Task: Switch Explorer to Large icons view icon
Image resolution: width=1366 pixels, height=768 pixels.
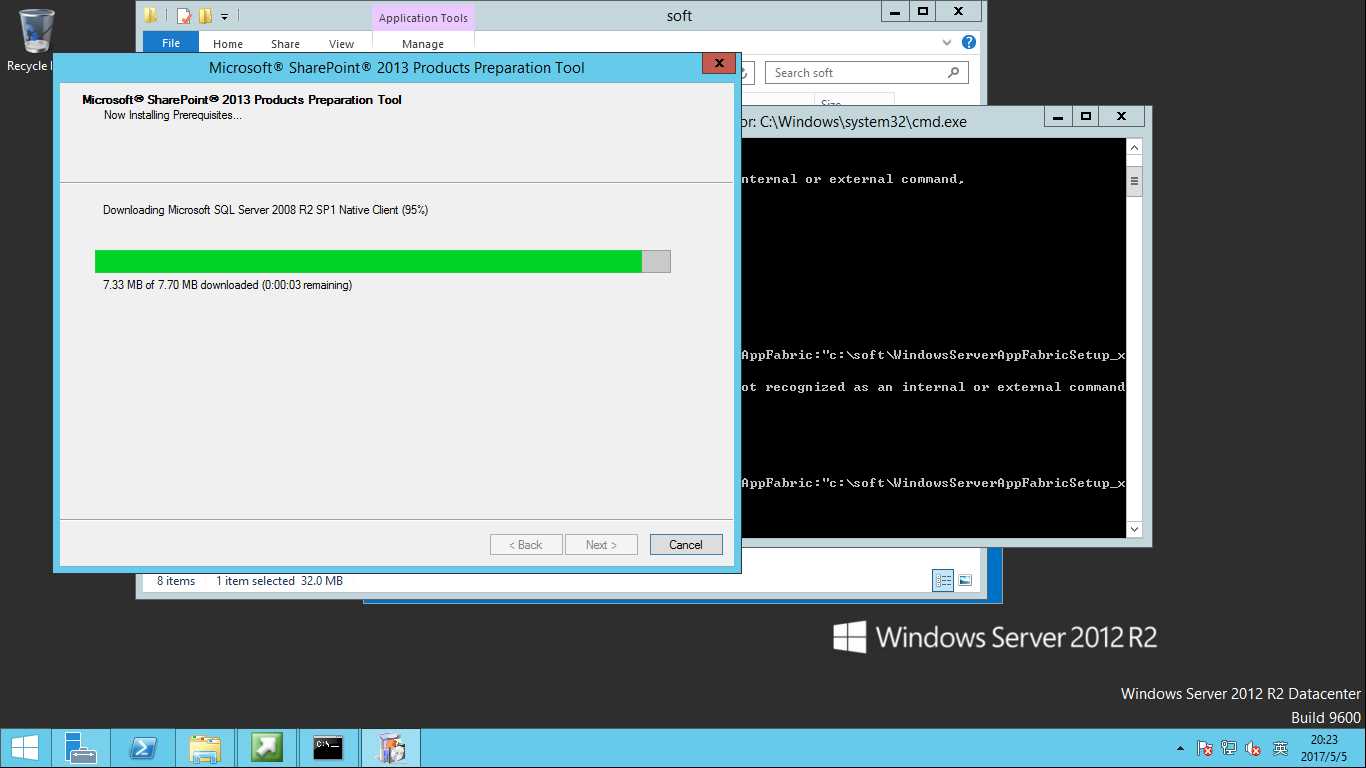Action: coord(965,581)
